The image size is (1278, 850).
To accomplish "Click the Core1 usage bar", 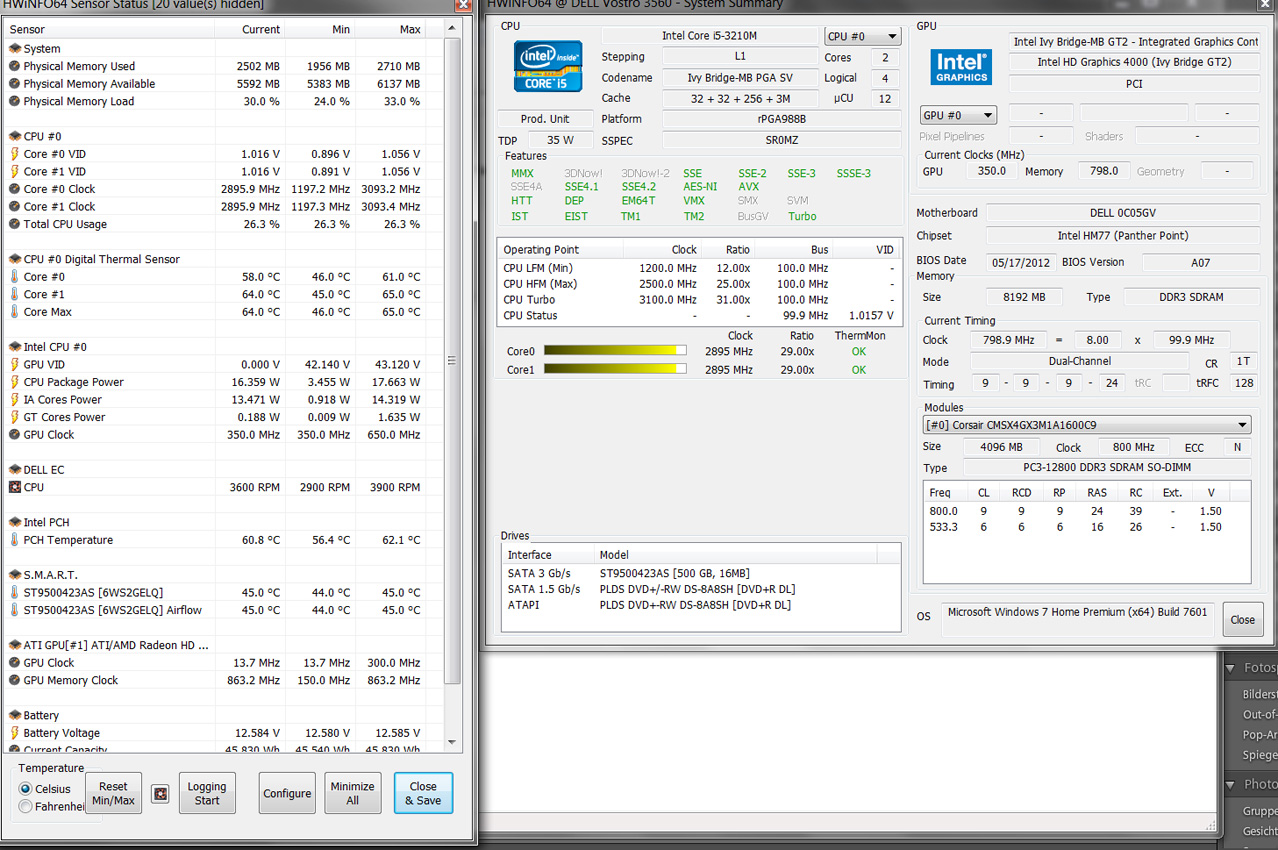I will [x=615, y=369].
